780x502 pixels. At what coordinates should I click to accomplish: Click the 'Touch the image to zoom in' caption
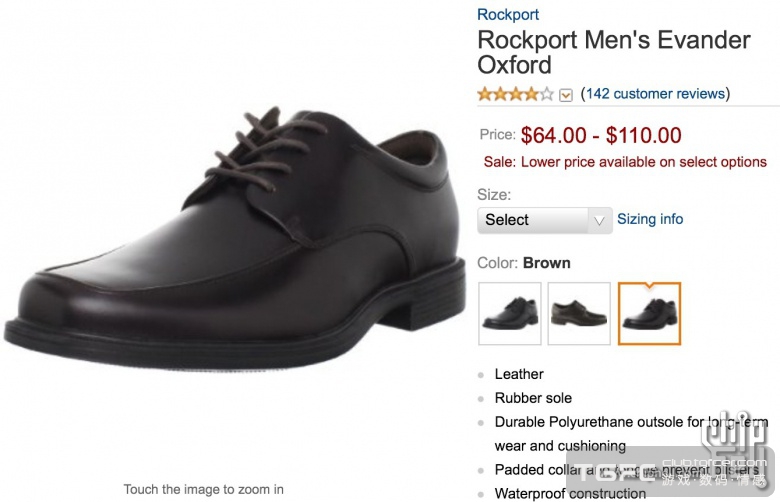click(204, 489)
